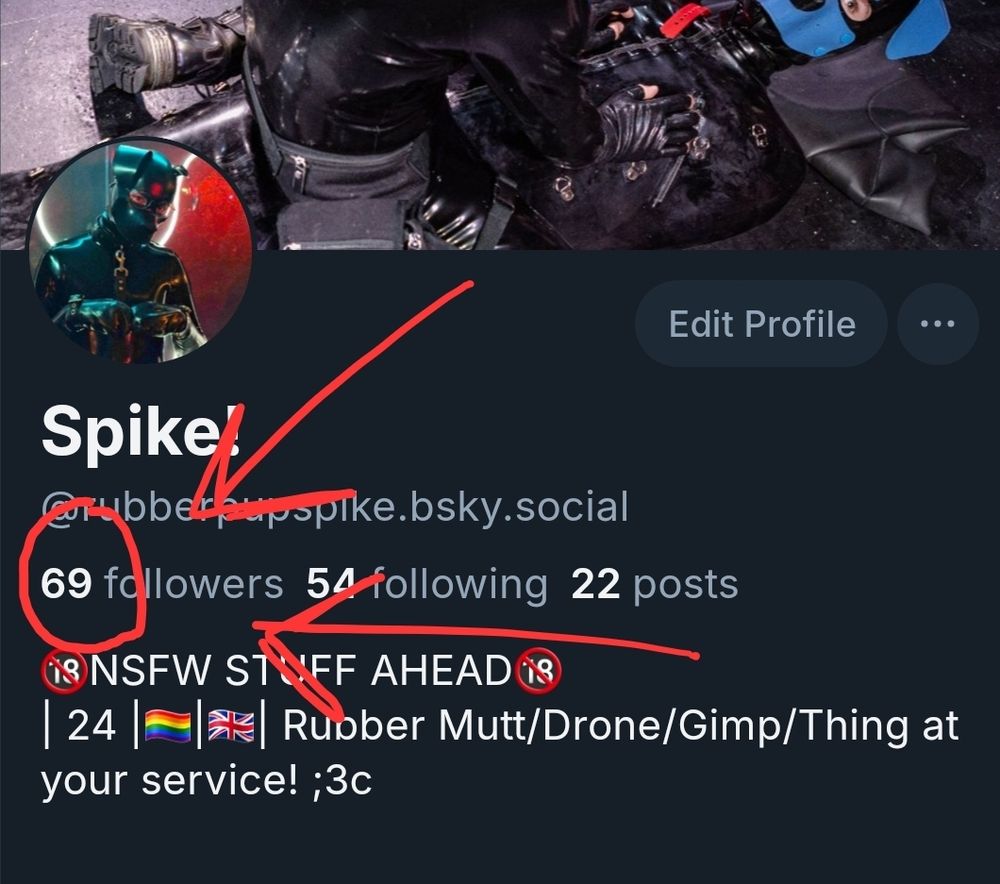Click the 18+ emoji before NSFW
The width and height of the screenshot is (1000, 884).
click(x=64, y=672)
